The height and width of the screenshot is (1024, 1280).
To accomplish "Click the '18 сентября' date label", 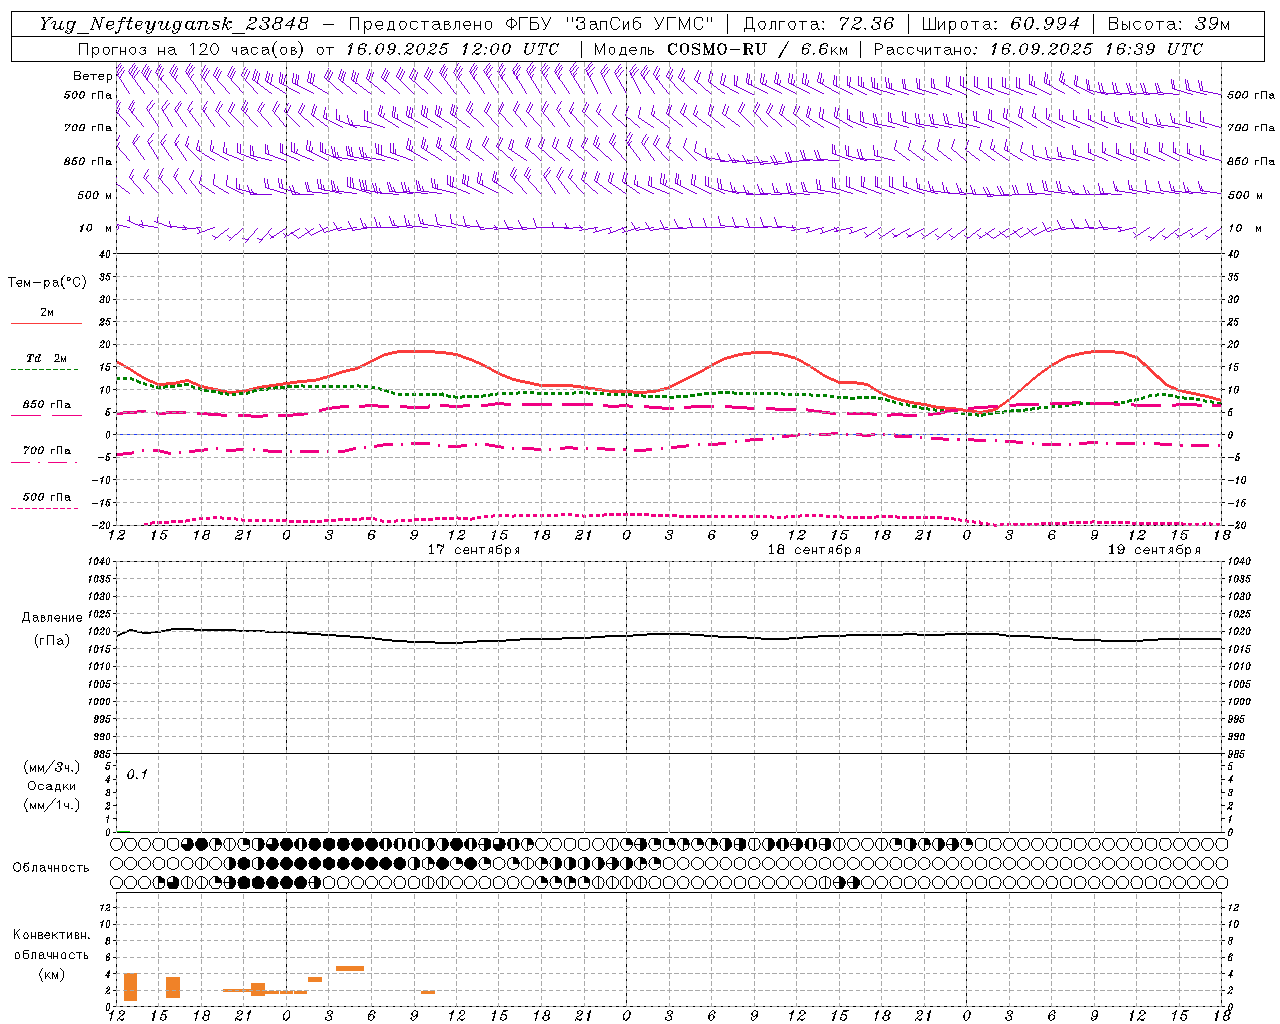I will (x=814, y=550).
